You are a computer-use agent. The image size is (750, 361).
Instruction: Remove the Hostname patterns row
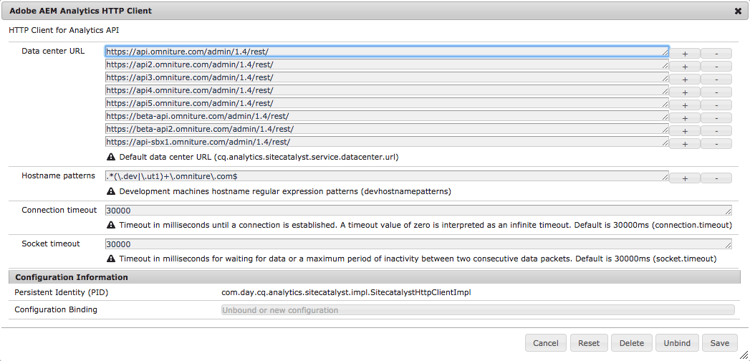[x=716, y=178]
